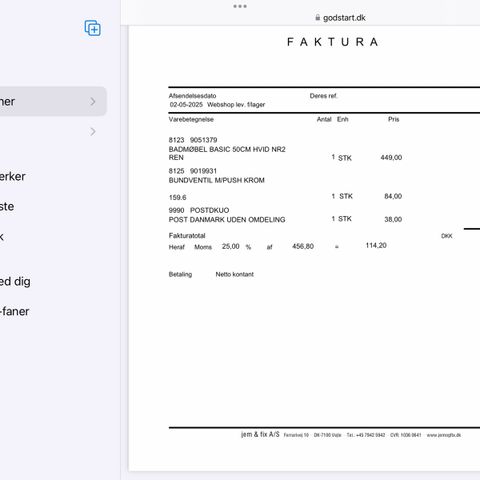
Task: Click the DKK currency label
Action: click(447, 236)
